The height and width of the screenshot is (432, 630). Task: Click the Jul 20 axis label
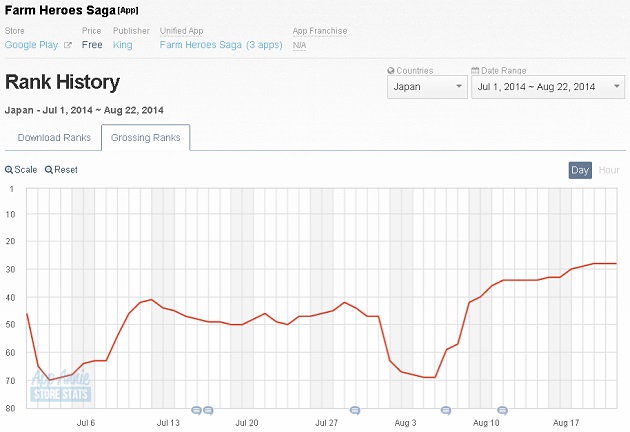tap(247, 423)
